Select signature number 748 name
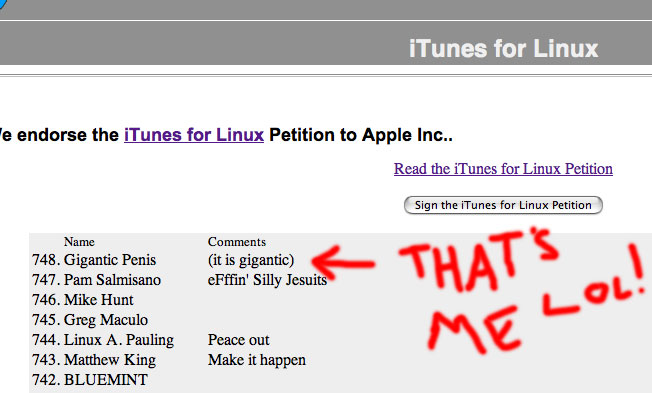 tap(110, 260)
